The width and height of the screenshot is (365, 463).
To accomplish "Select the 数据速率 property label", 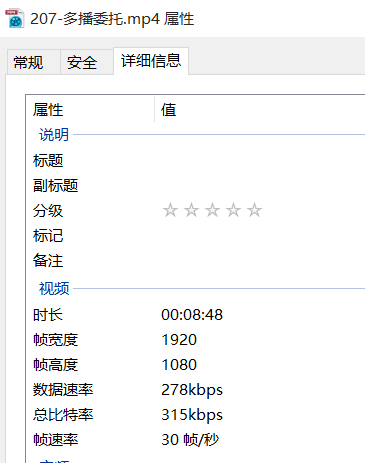I will [x=63, y=390].
